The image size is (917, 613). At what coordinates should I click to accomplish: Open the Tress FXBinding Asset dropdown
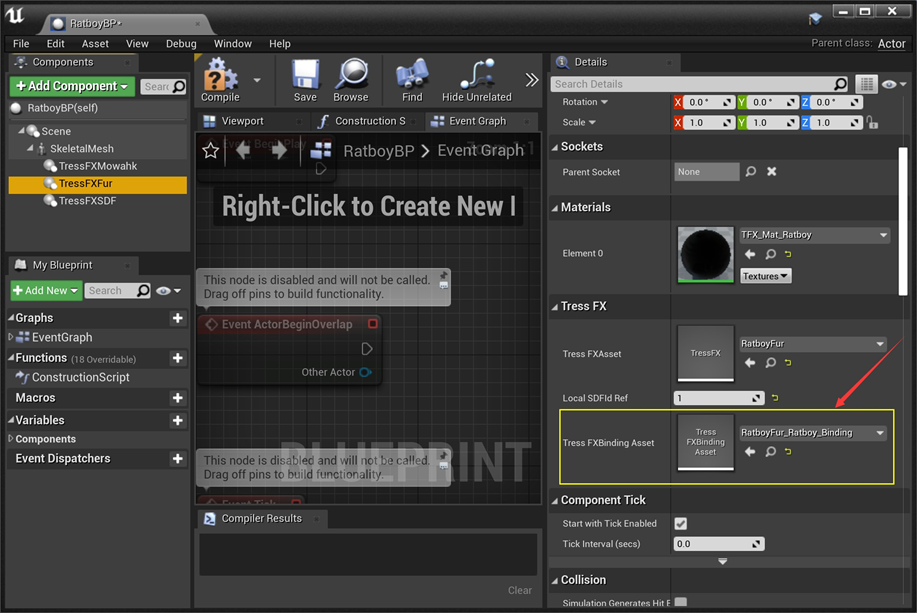click(813, 433)
